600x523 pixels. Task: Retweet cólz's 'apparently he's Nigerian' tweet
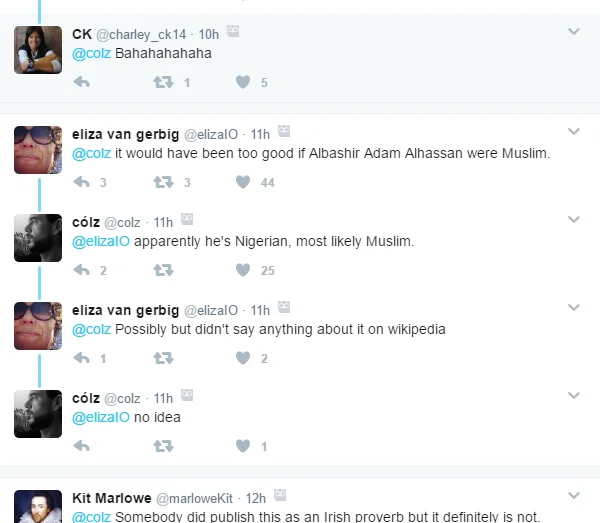[163, 270]
